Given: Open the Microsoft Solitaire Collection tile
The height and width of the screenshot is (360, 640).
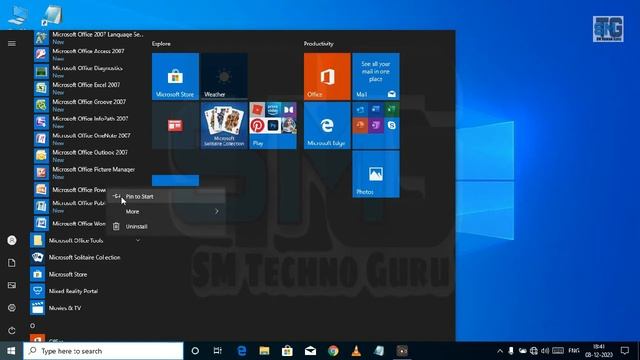Looking at the screenshot, I should pyautogui.click(x=224, y=125).
